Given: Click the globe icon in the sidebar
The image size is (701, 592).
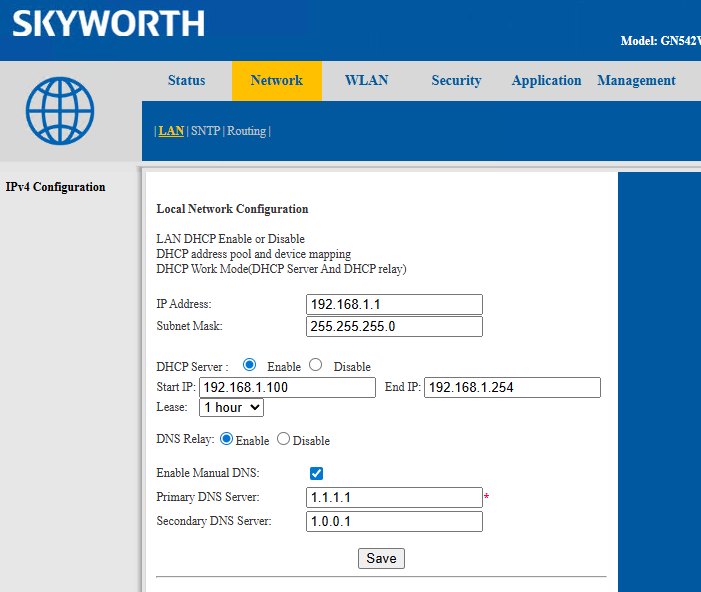Looking at the screenshot, I should pyautogui.click(x=60, y=111).
